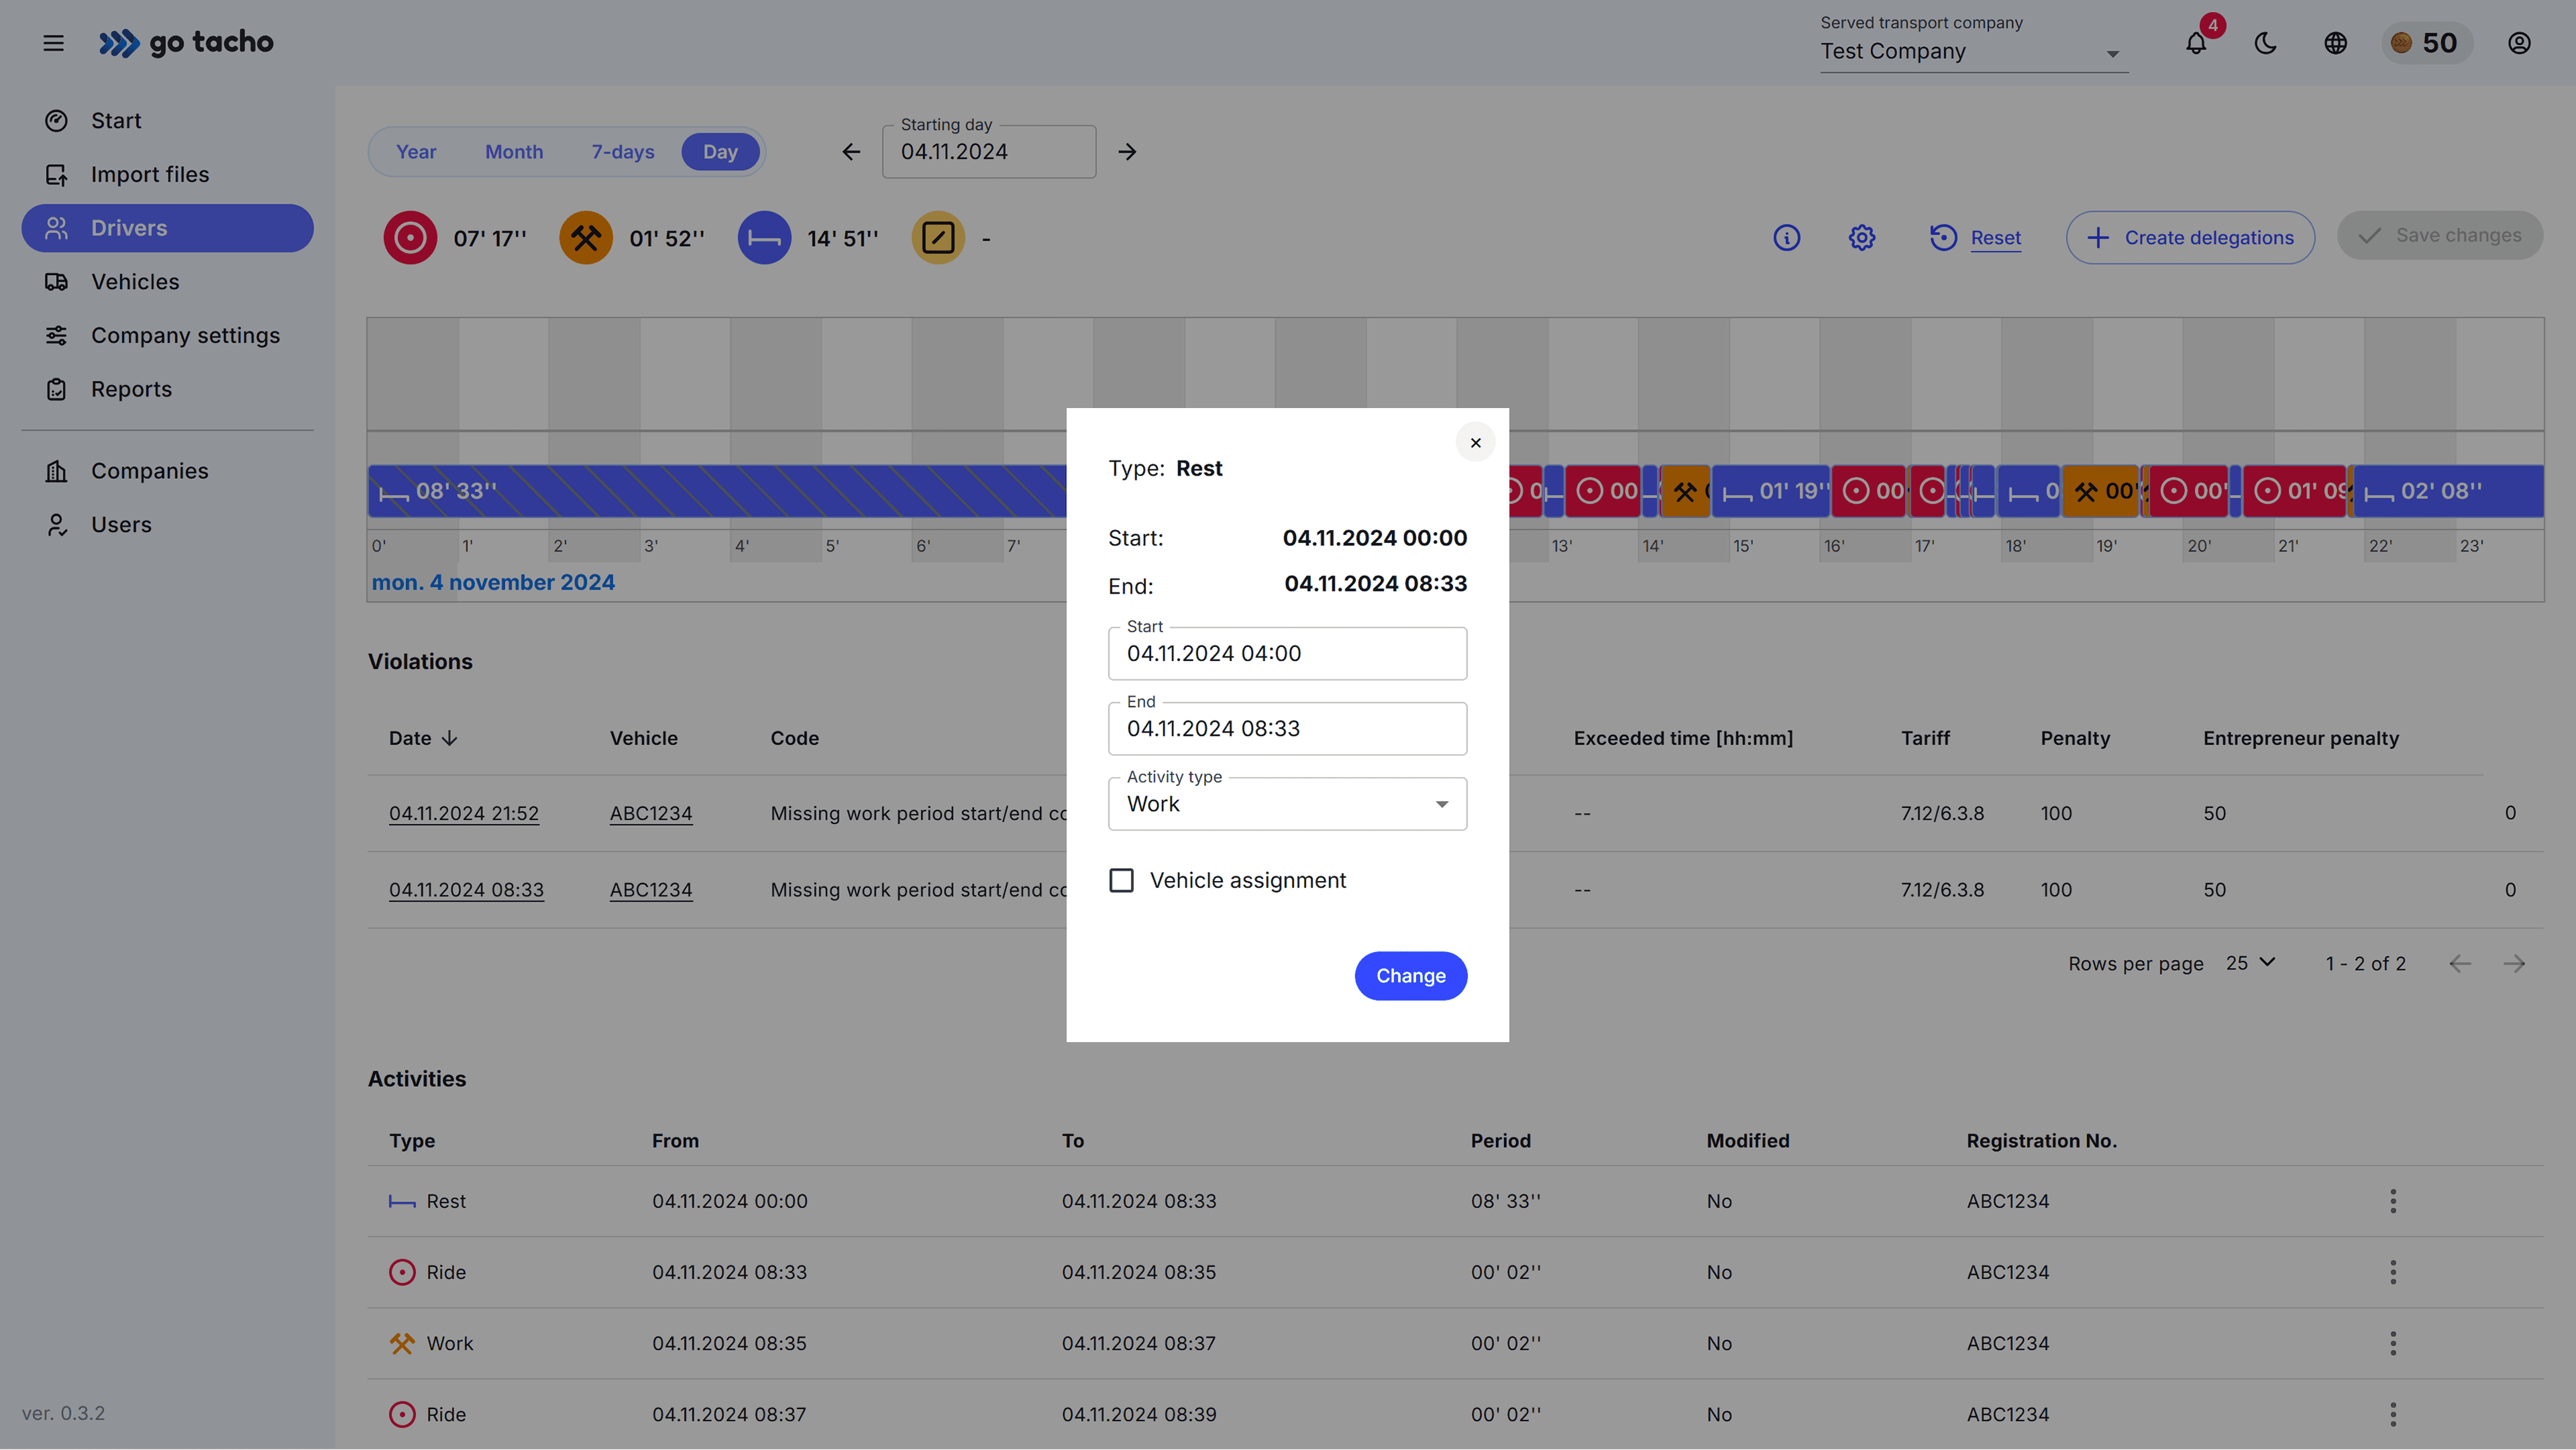Expand Activity type dropdown

(x=1287, y=804)
